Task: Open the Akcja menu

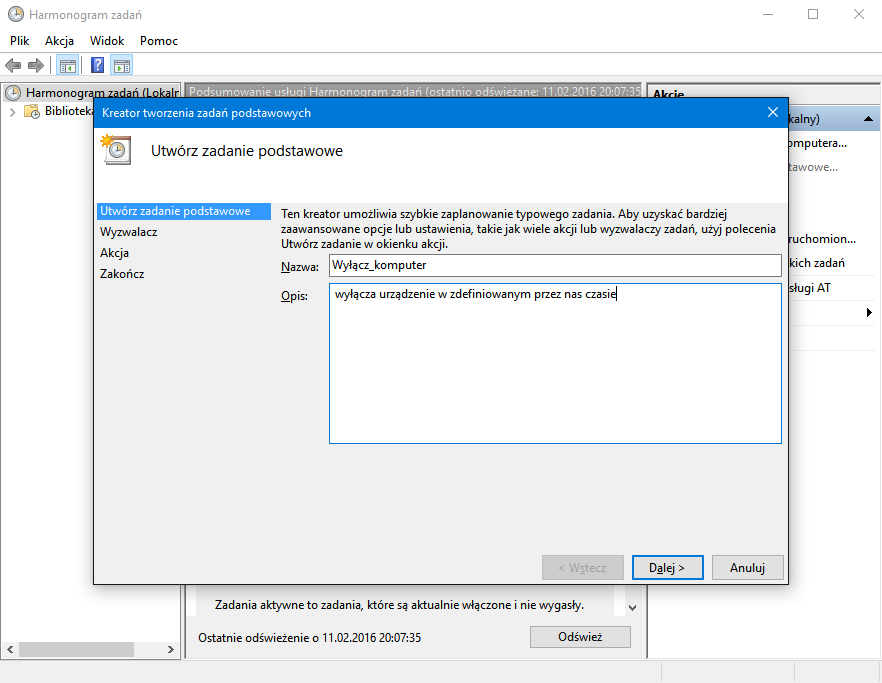Action: coord(60,41)
